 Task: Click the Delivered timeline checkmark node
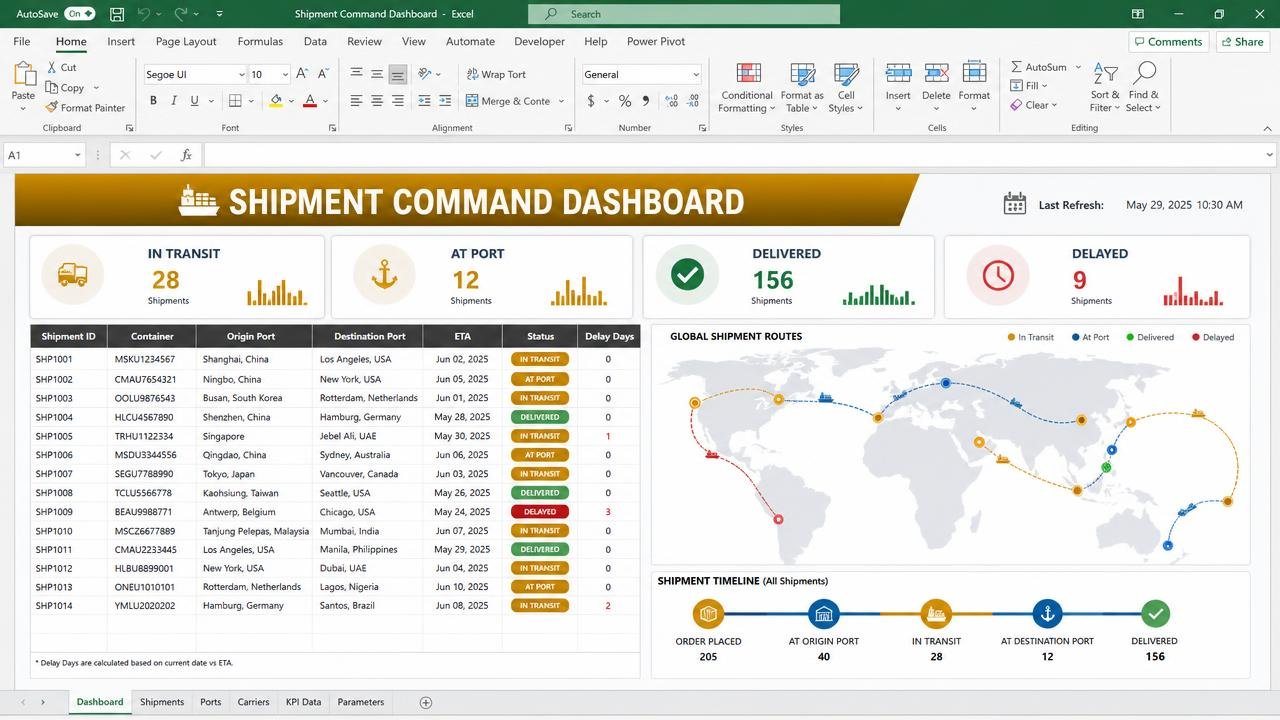pyautogui.click(x=1155, y=614)
